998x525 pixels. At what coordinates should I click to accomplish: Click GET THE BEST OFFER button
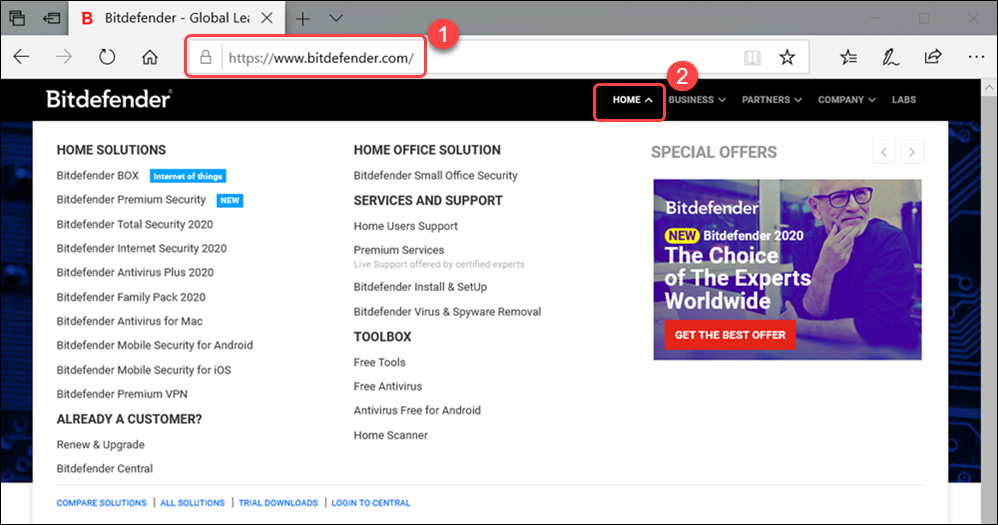pyautogui.click(x=730, y=335)
